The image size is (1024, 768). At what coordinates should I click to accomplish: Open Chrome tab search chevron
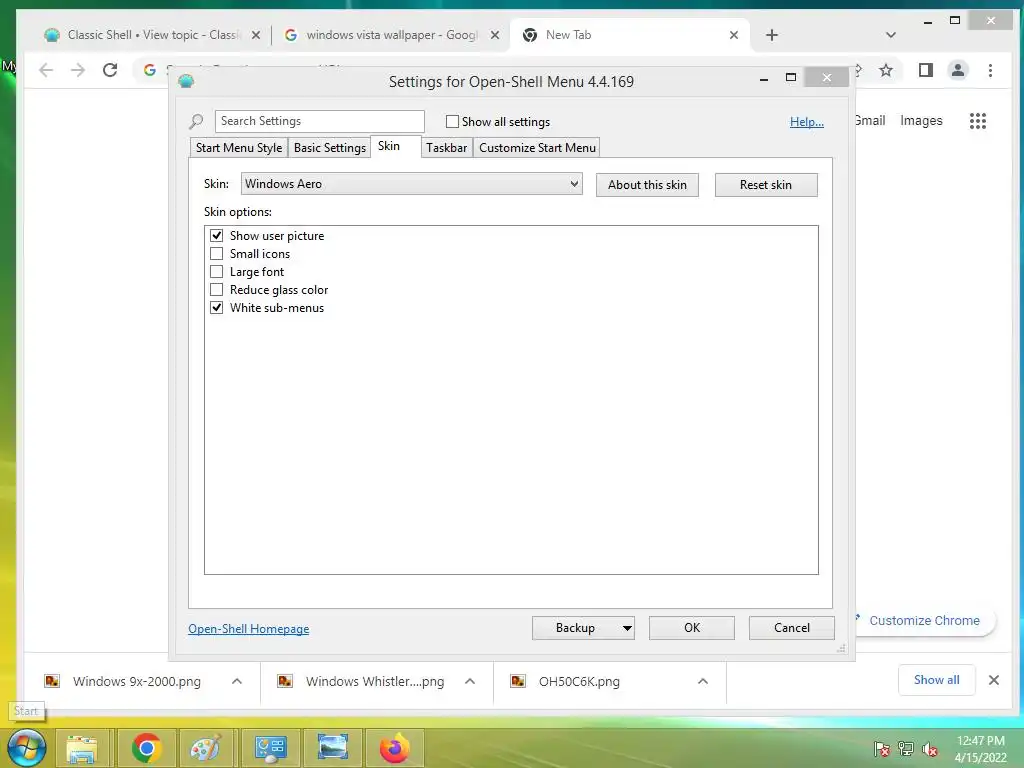tap(891, 35)
